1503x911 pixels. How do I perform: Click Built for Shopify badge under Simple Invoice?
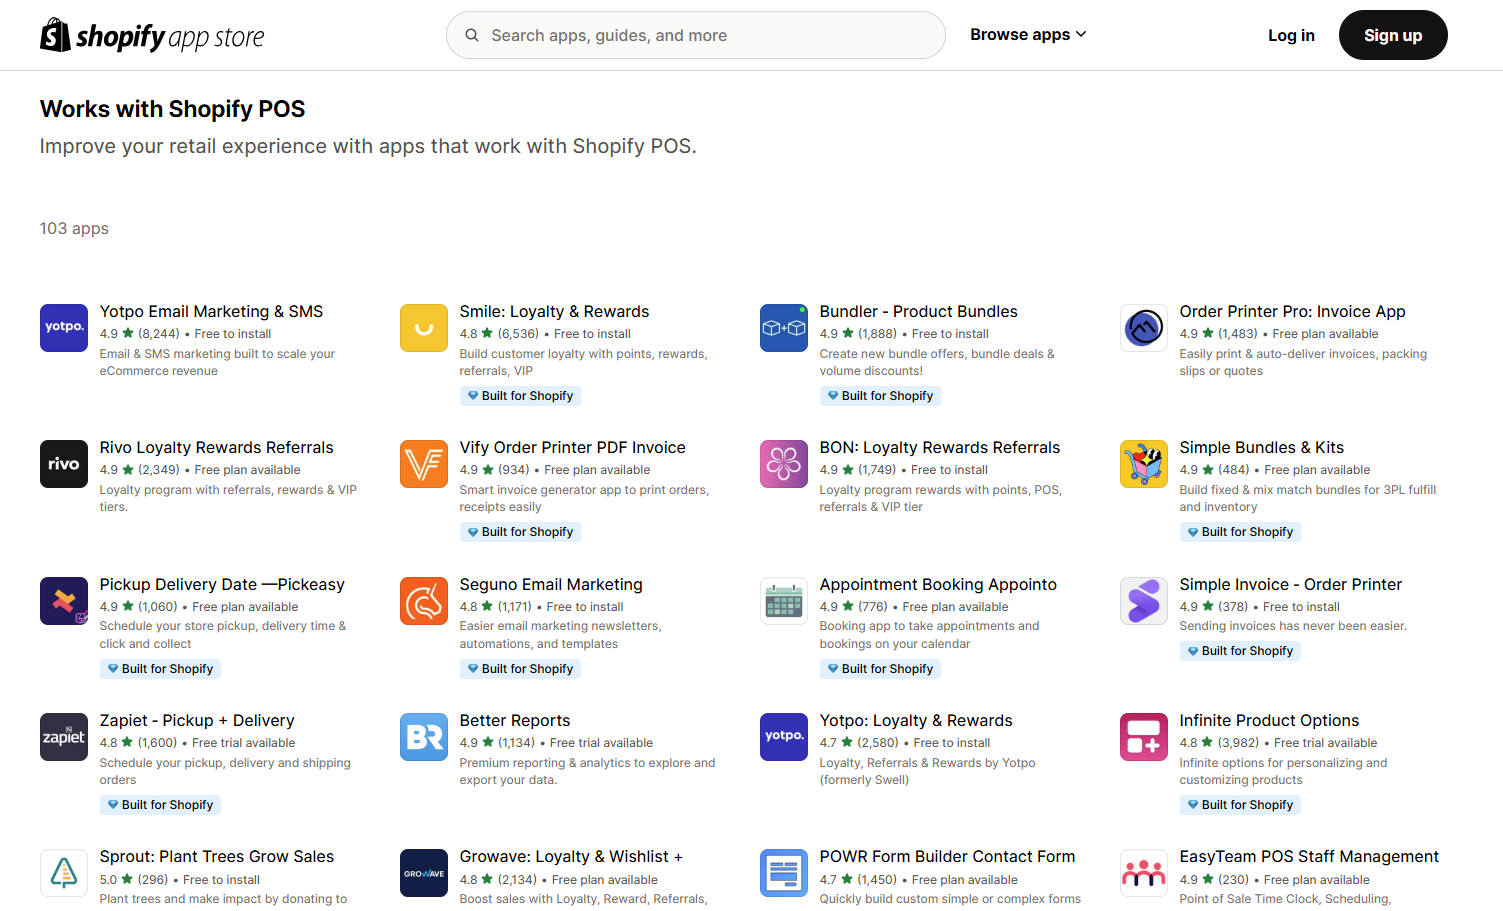coord(1240,651)
